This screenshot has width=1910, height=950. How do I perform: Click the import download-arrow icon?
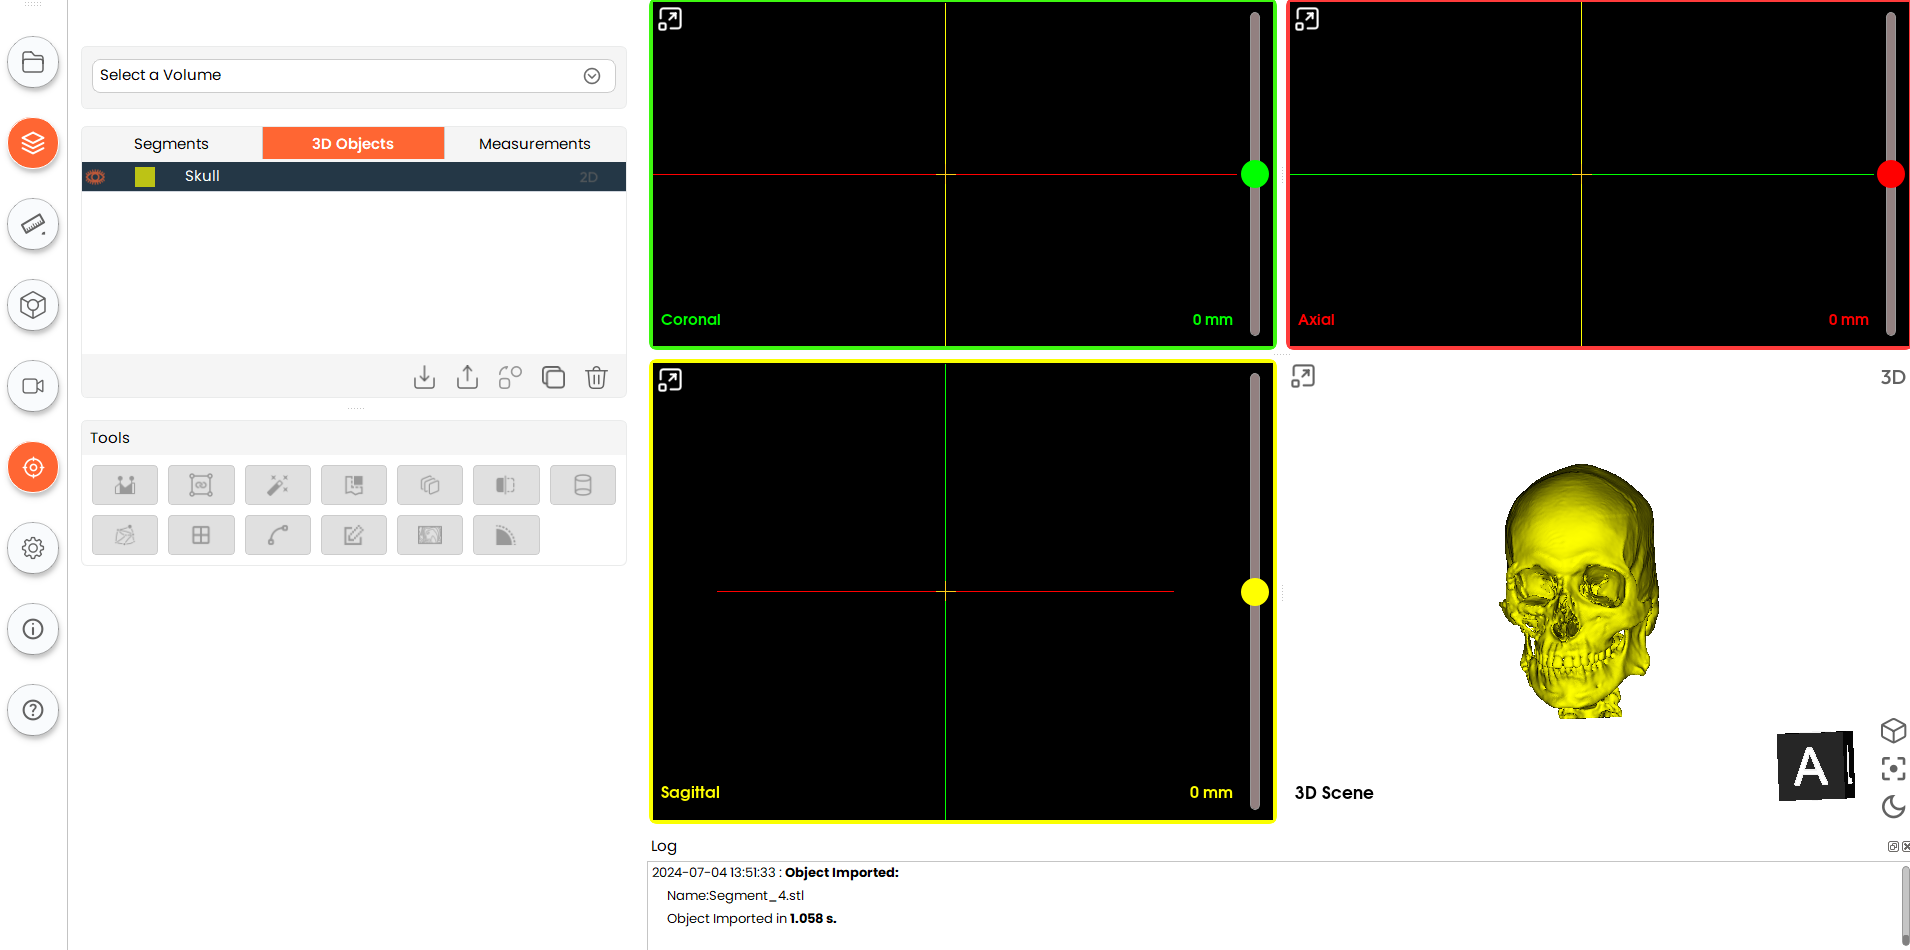424,377
